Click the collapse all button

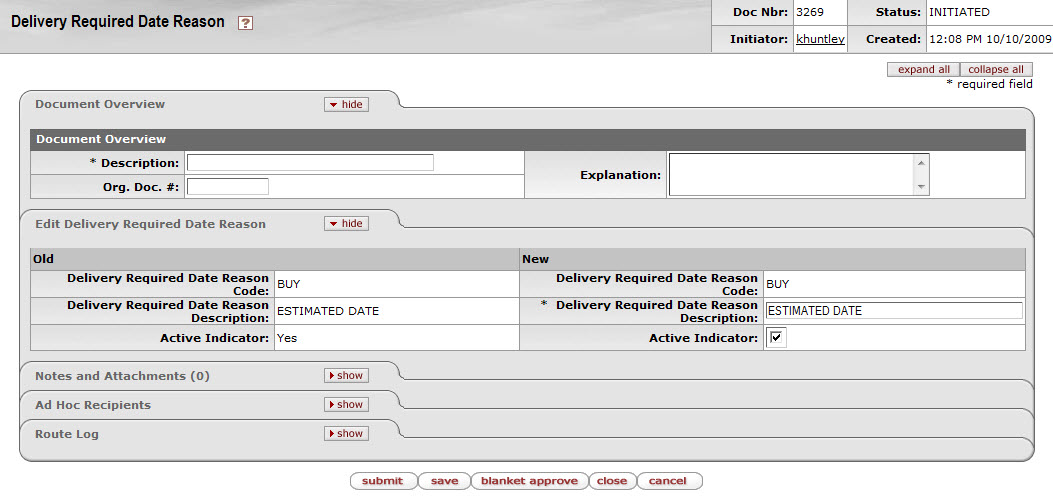click(x=995, y=70)
